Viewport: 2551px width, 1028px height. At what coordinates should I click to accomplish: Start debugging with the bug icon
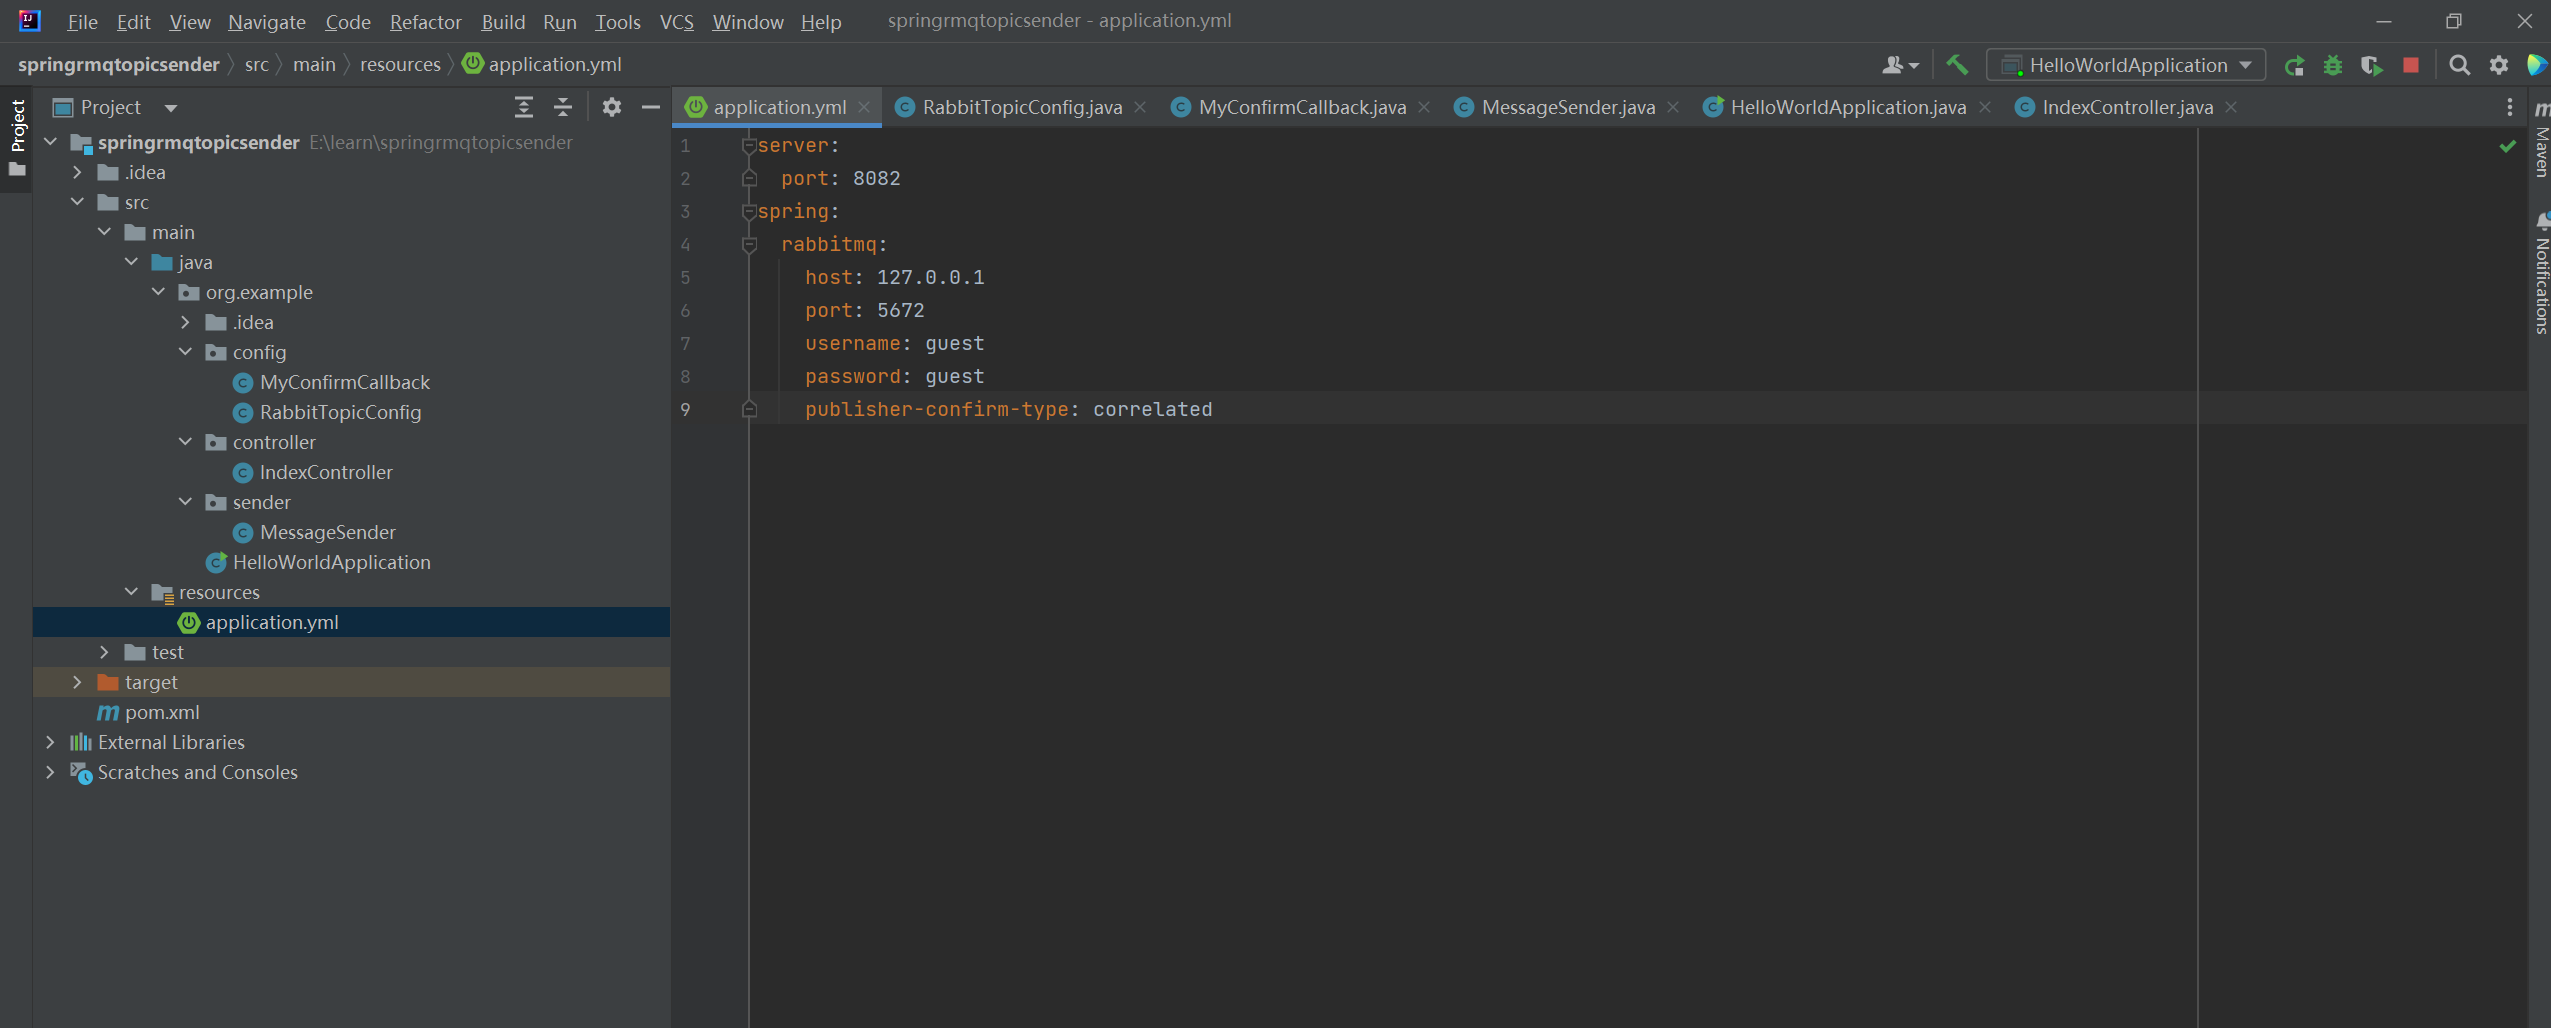[x=2334, y=65]
